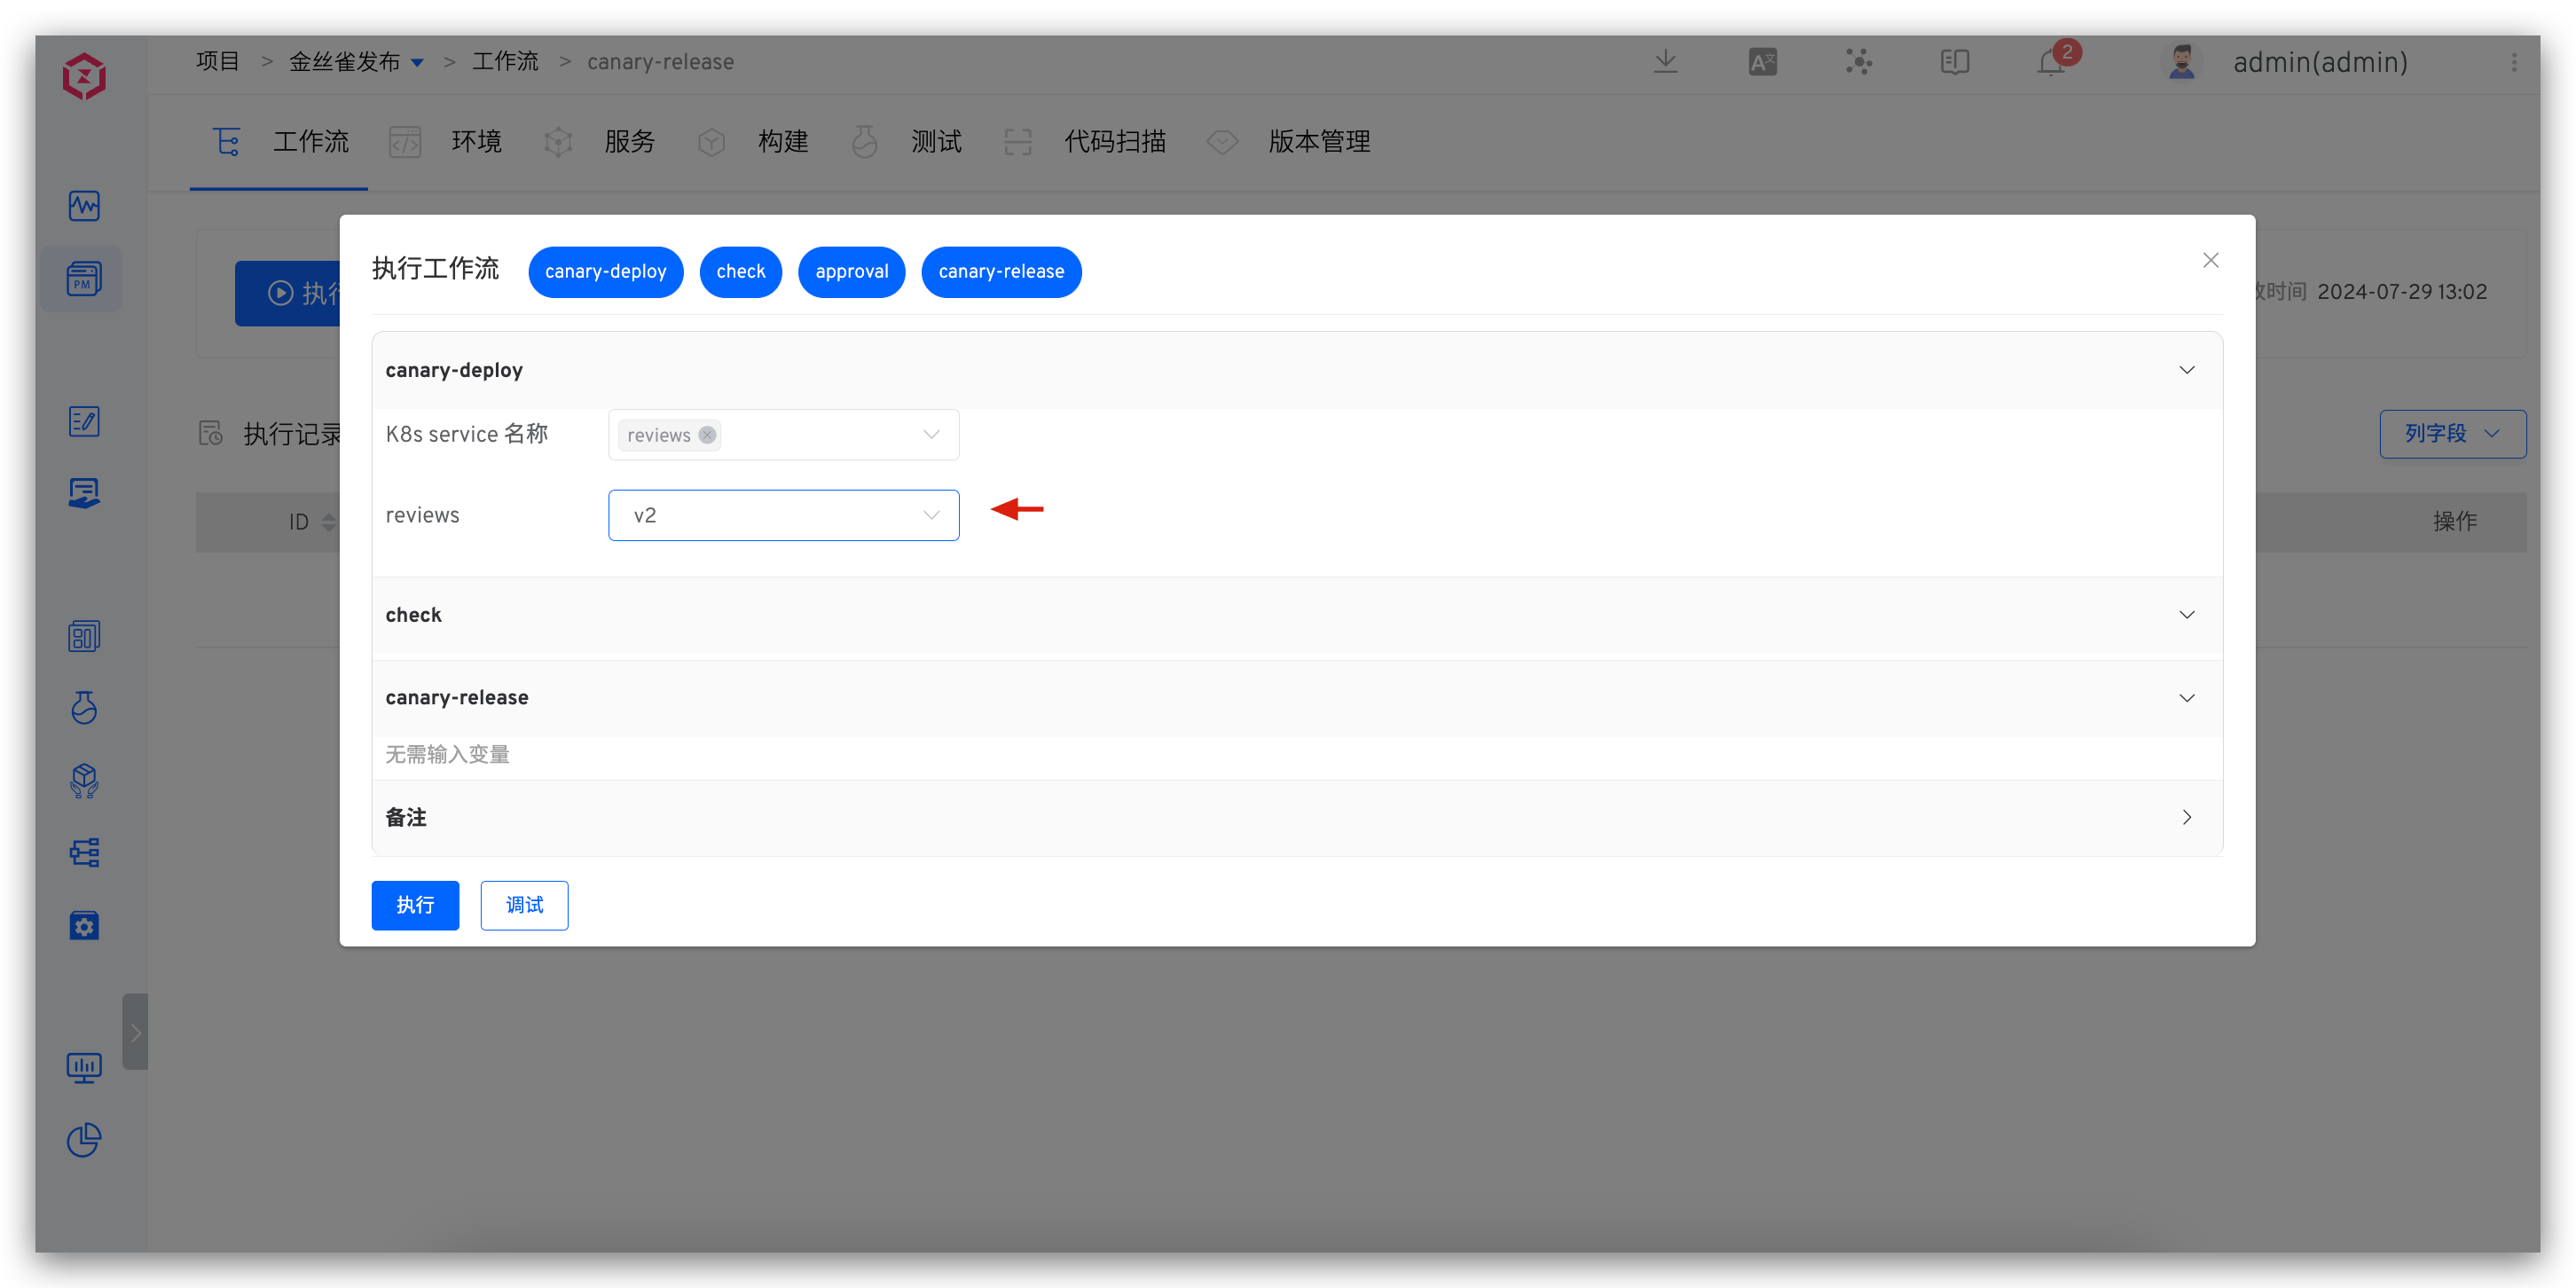The image size is (2576, 1288).
Task: Close the 执行工作流 dialog
Action: (x=2210, y=260)
